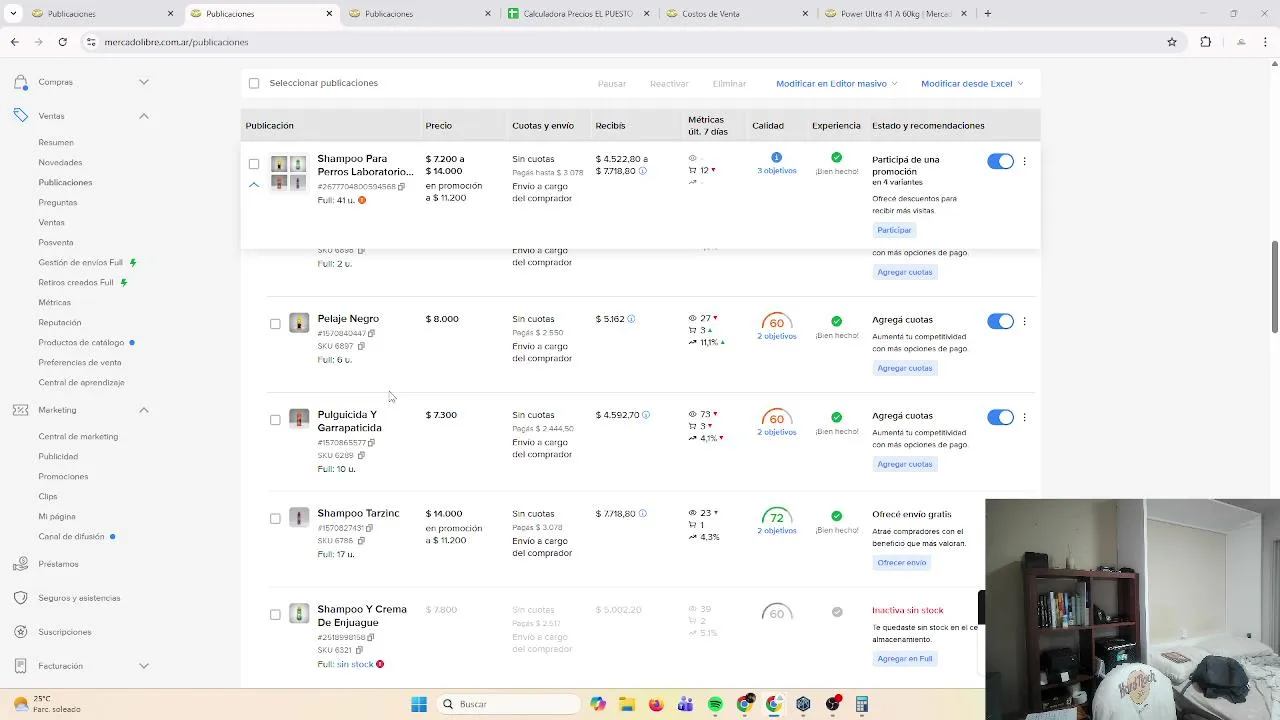Disable the Pelaje Negro publication toggle
This screenshot has width=1280, height=720.
1000,321
